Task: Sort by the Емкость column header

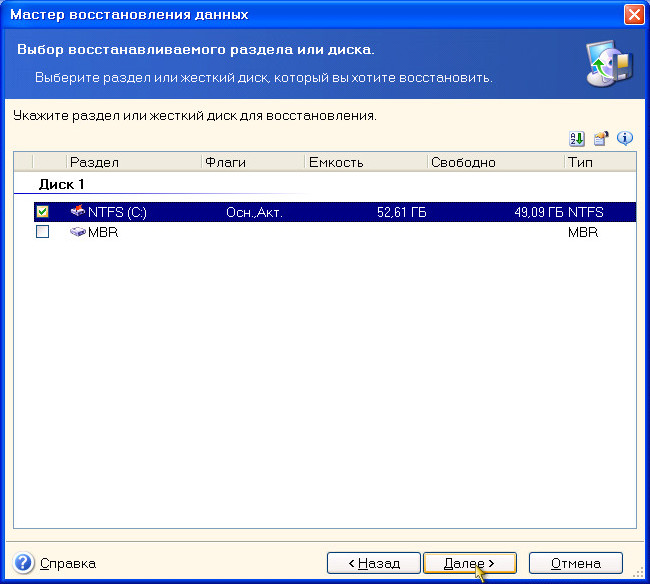Action: tap(366, 162)
